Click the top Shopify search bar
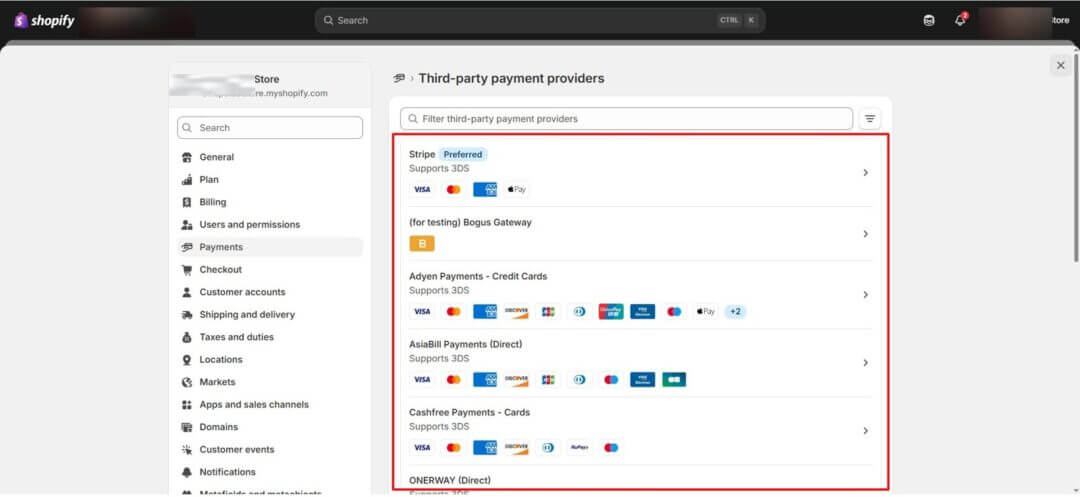 [x=540, y=20]
